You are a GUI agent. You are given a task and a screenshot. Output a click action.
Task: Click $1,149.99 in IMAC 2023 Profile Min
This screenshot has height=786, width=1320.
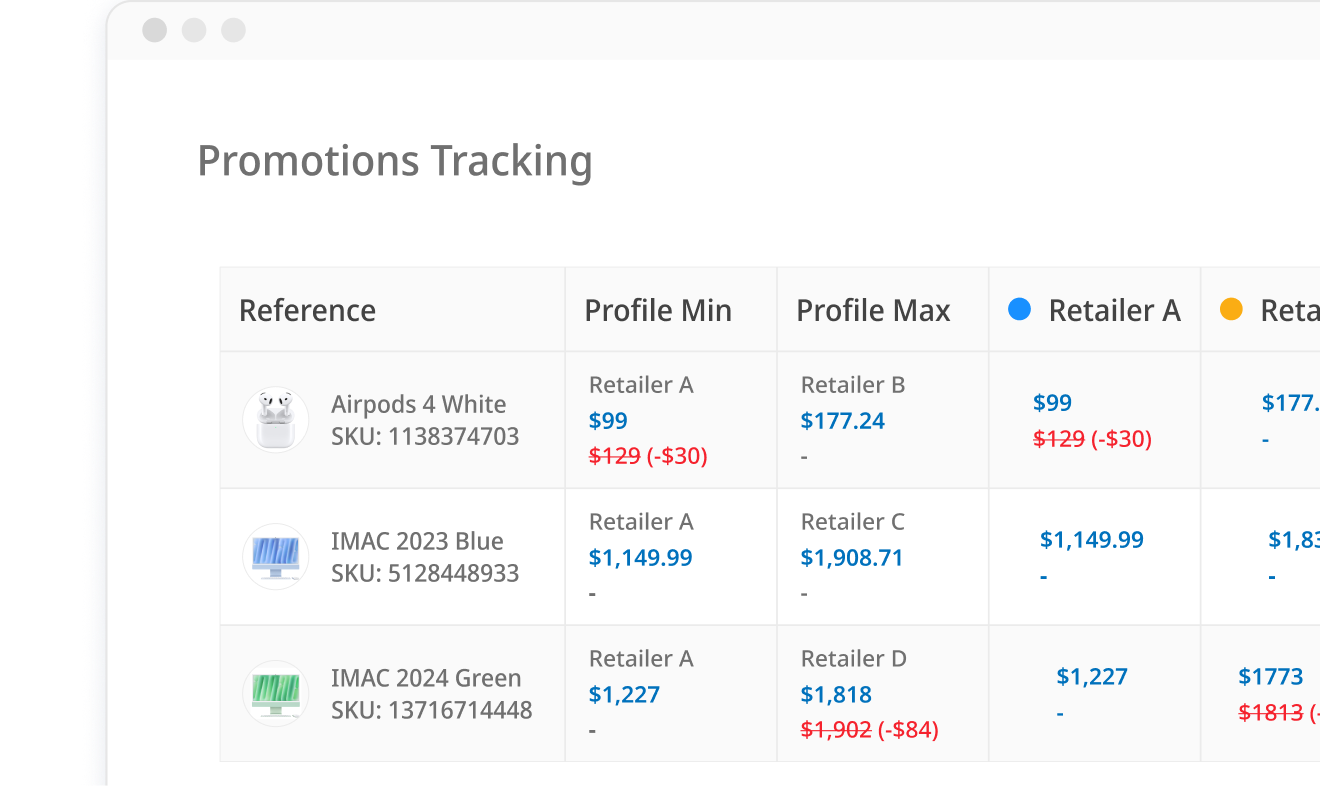coord(640,557)
